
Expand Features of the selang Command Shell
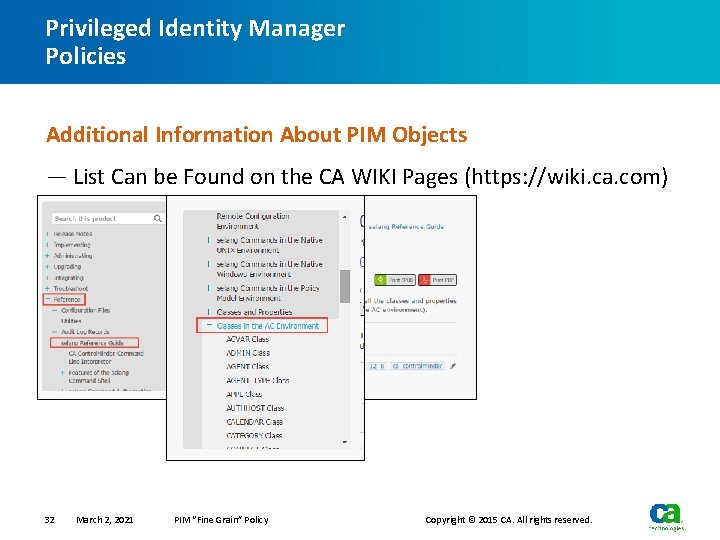coord(62,373)
